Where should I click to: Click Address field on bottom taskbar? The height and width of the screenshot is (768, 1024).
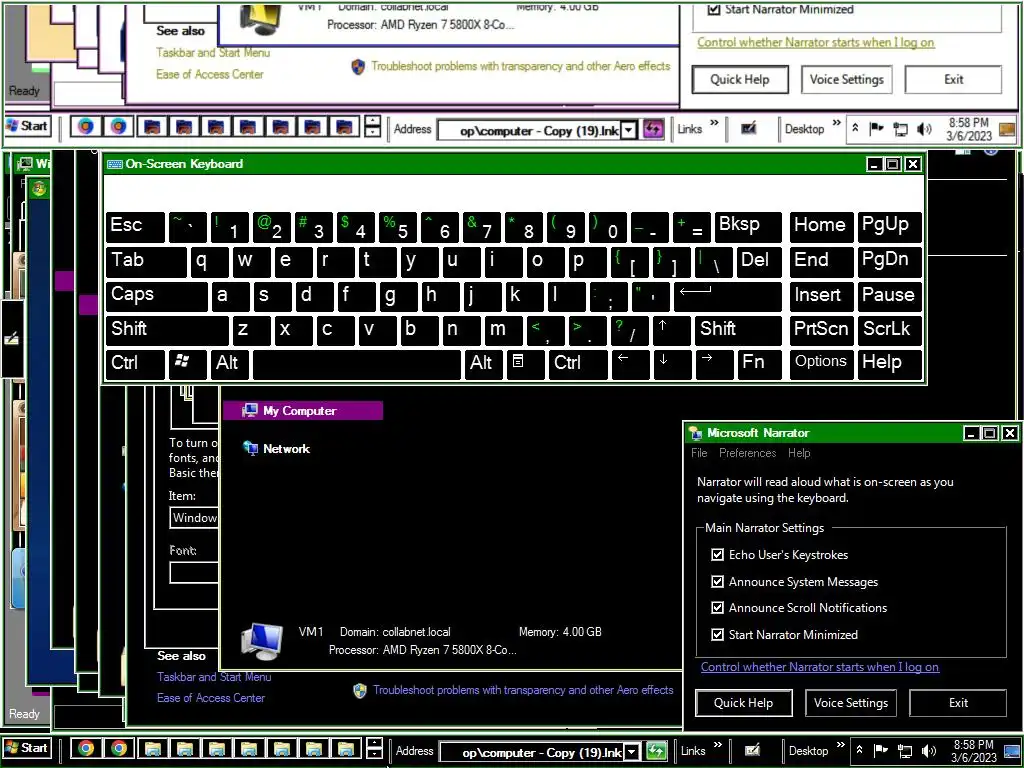(533, 752)
